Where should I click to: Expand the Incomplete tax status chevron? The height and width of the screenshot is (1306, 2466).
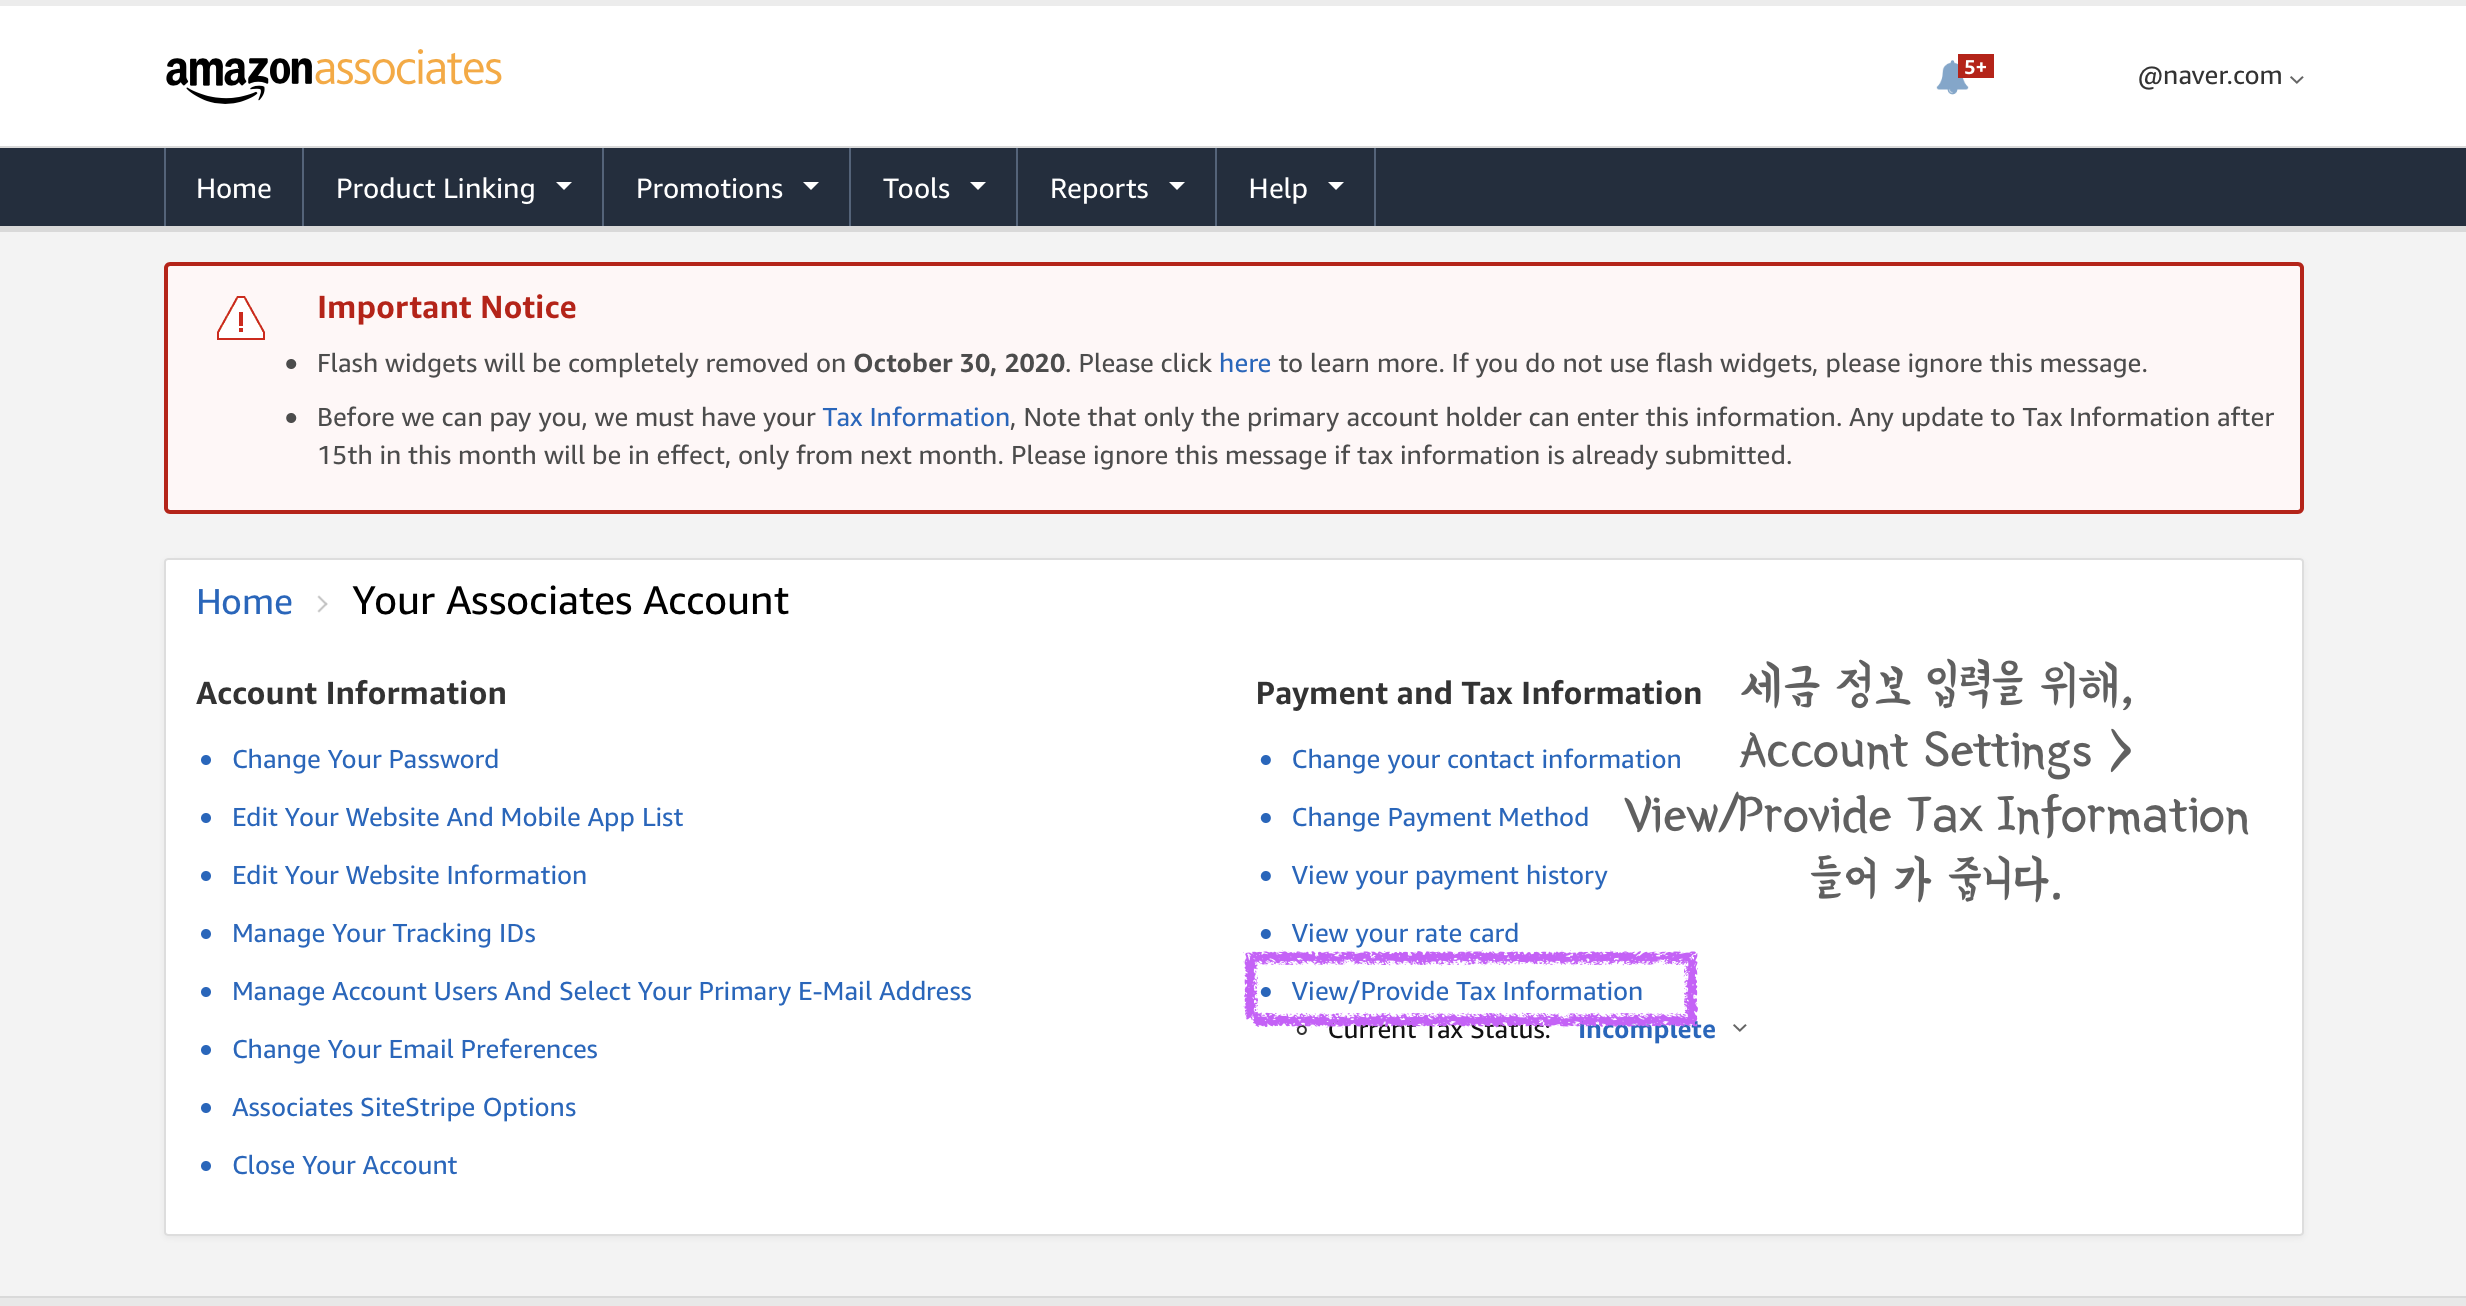click(x=1740, y=1028)
